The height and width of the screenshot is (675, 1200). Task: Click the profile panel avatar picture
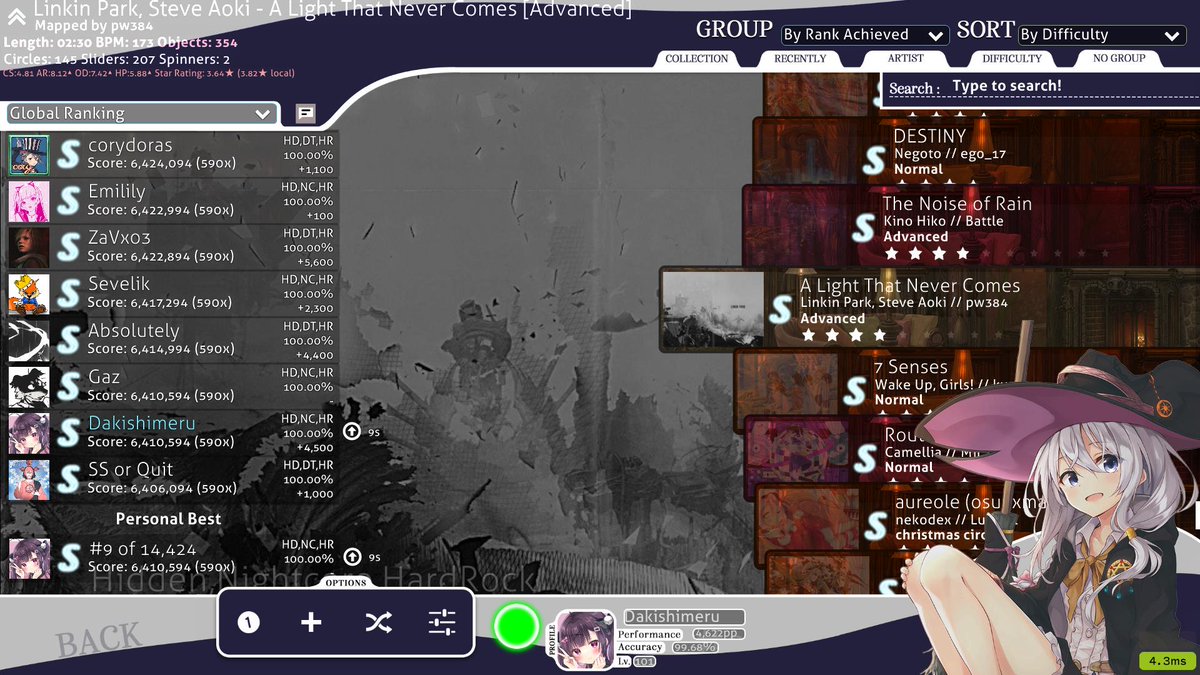click(585, 639)
